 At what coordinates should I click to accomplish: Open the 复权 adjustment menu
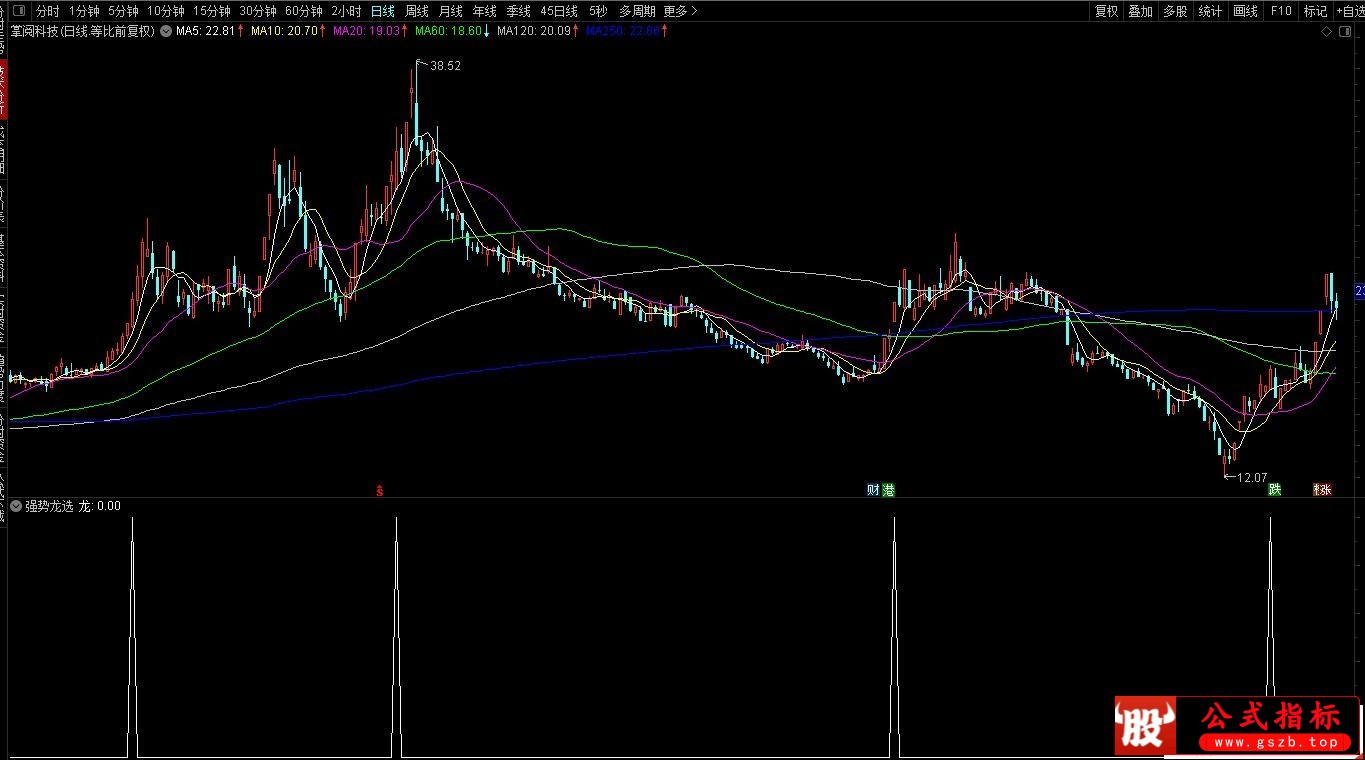pos(1106,11)
